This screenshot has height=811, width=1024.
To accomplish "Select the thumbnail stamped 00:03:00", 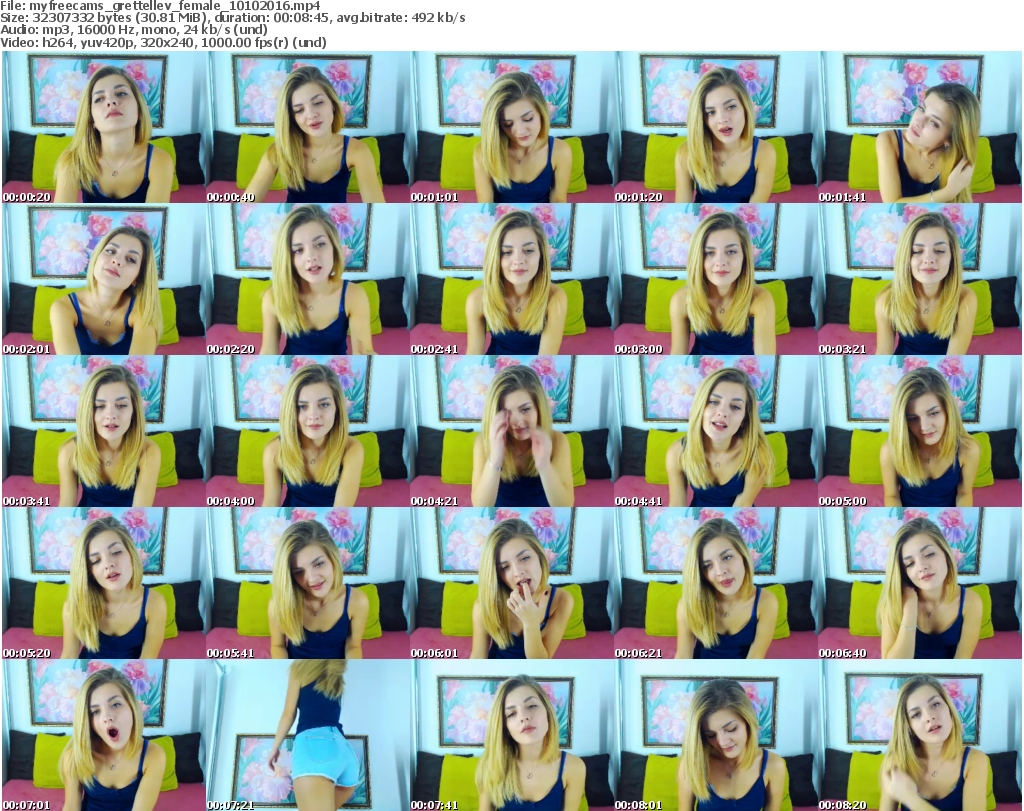I will [715, 279].
